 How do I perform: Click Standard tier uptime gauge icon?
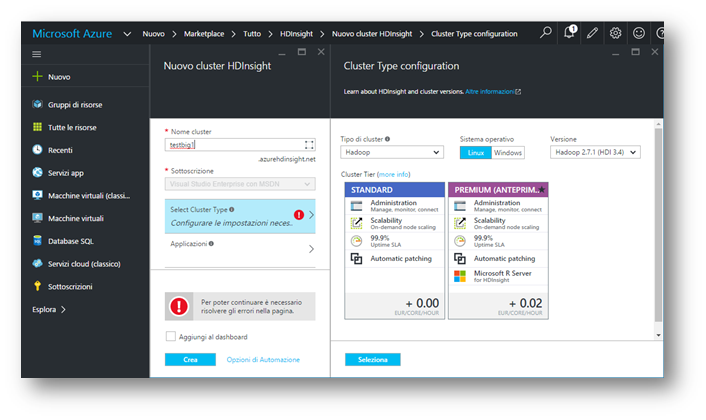coord(356,241)
